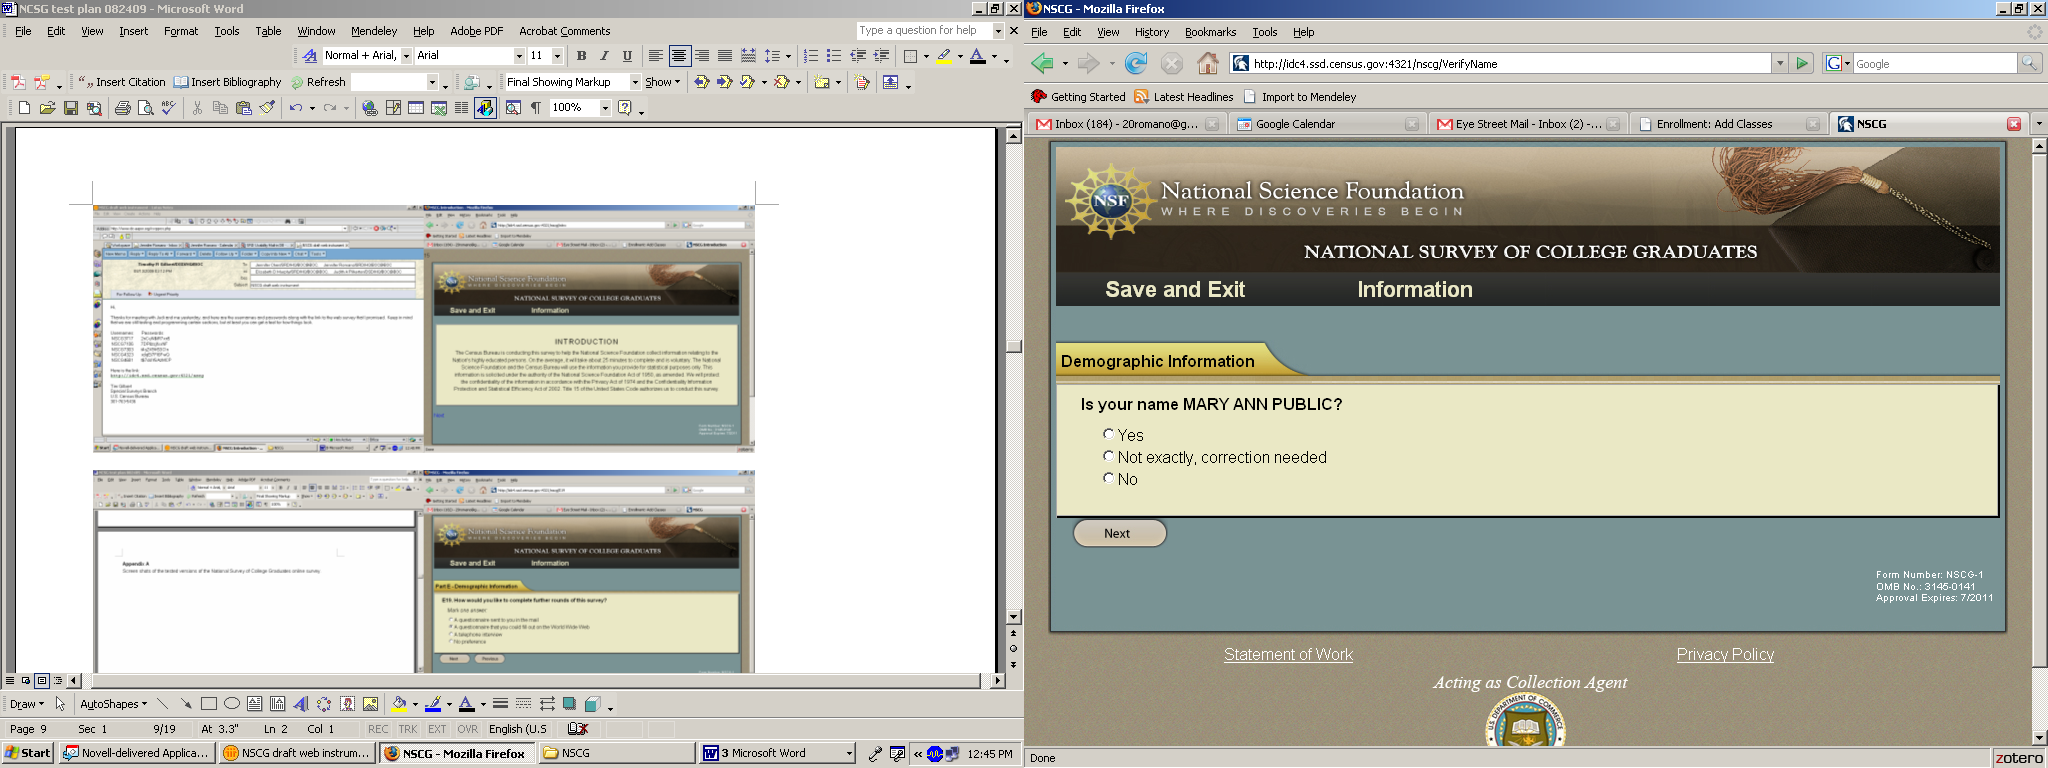Image resolution: width=2048 pixels, height=768 pixels.
Task: Click the Save disk icon in Word
Action: coord(71,108)
